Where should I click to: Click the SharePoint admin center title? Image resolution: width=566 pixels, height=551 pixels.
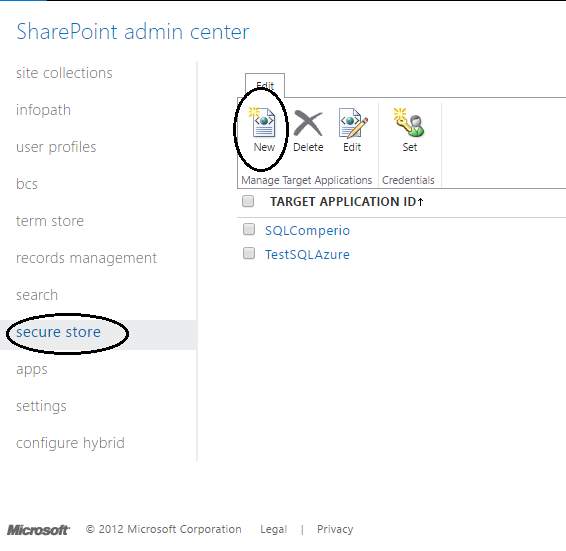pos(132,32)
